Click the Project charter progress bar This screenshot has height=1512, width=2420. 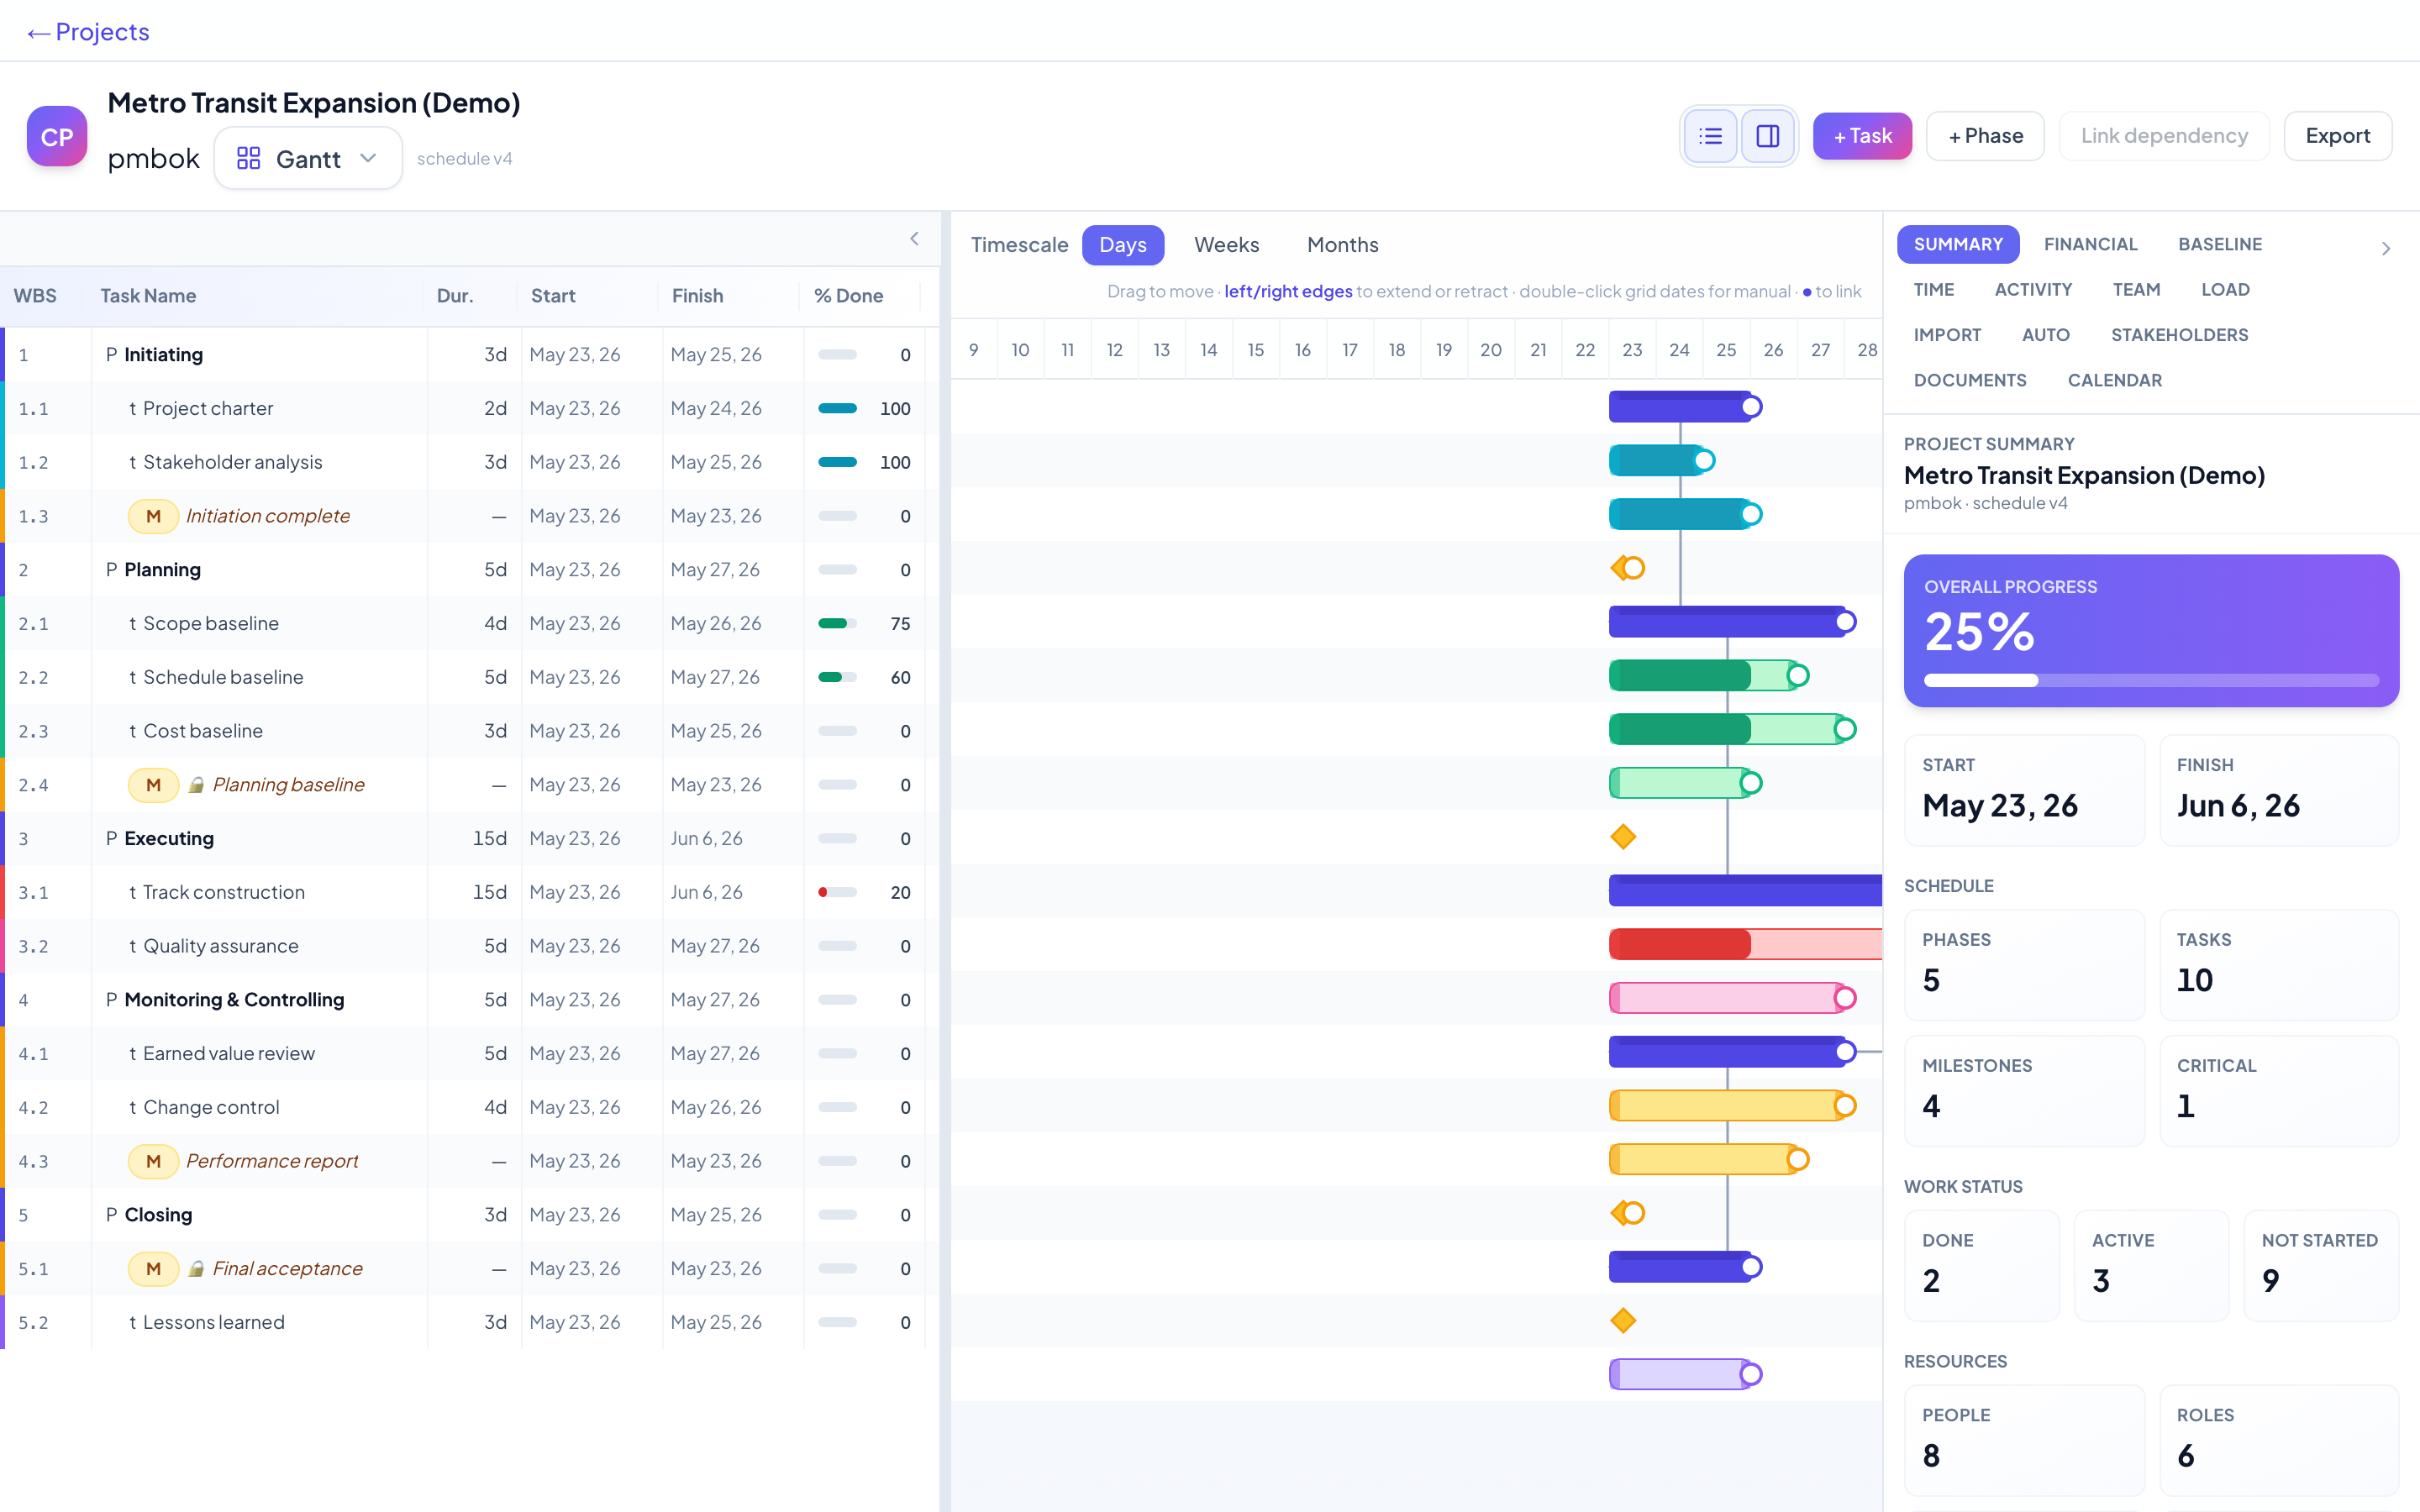(x=837, y=408)
